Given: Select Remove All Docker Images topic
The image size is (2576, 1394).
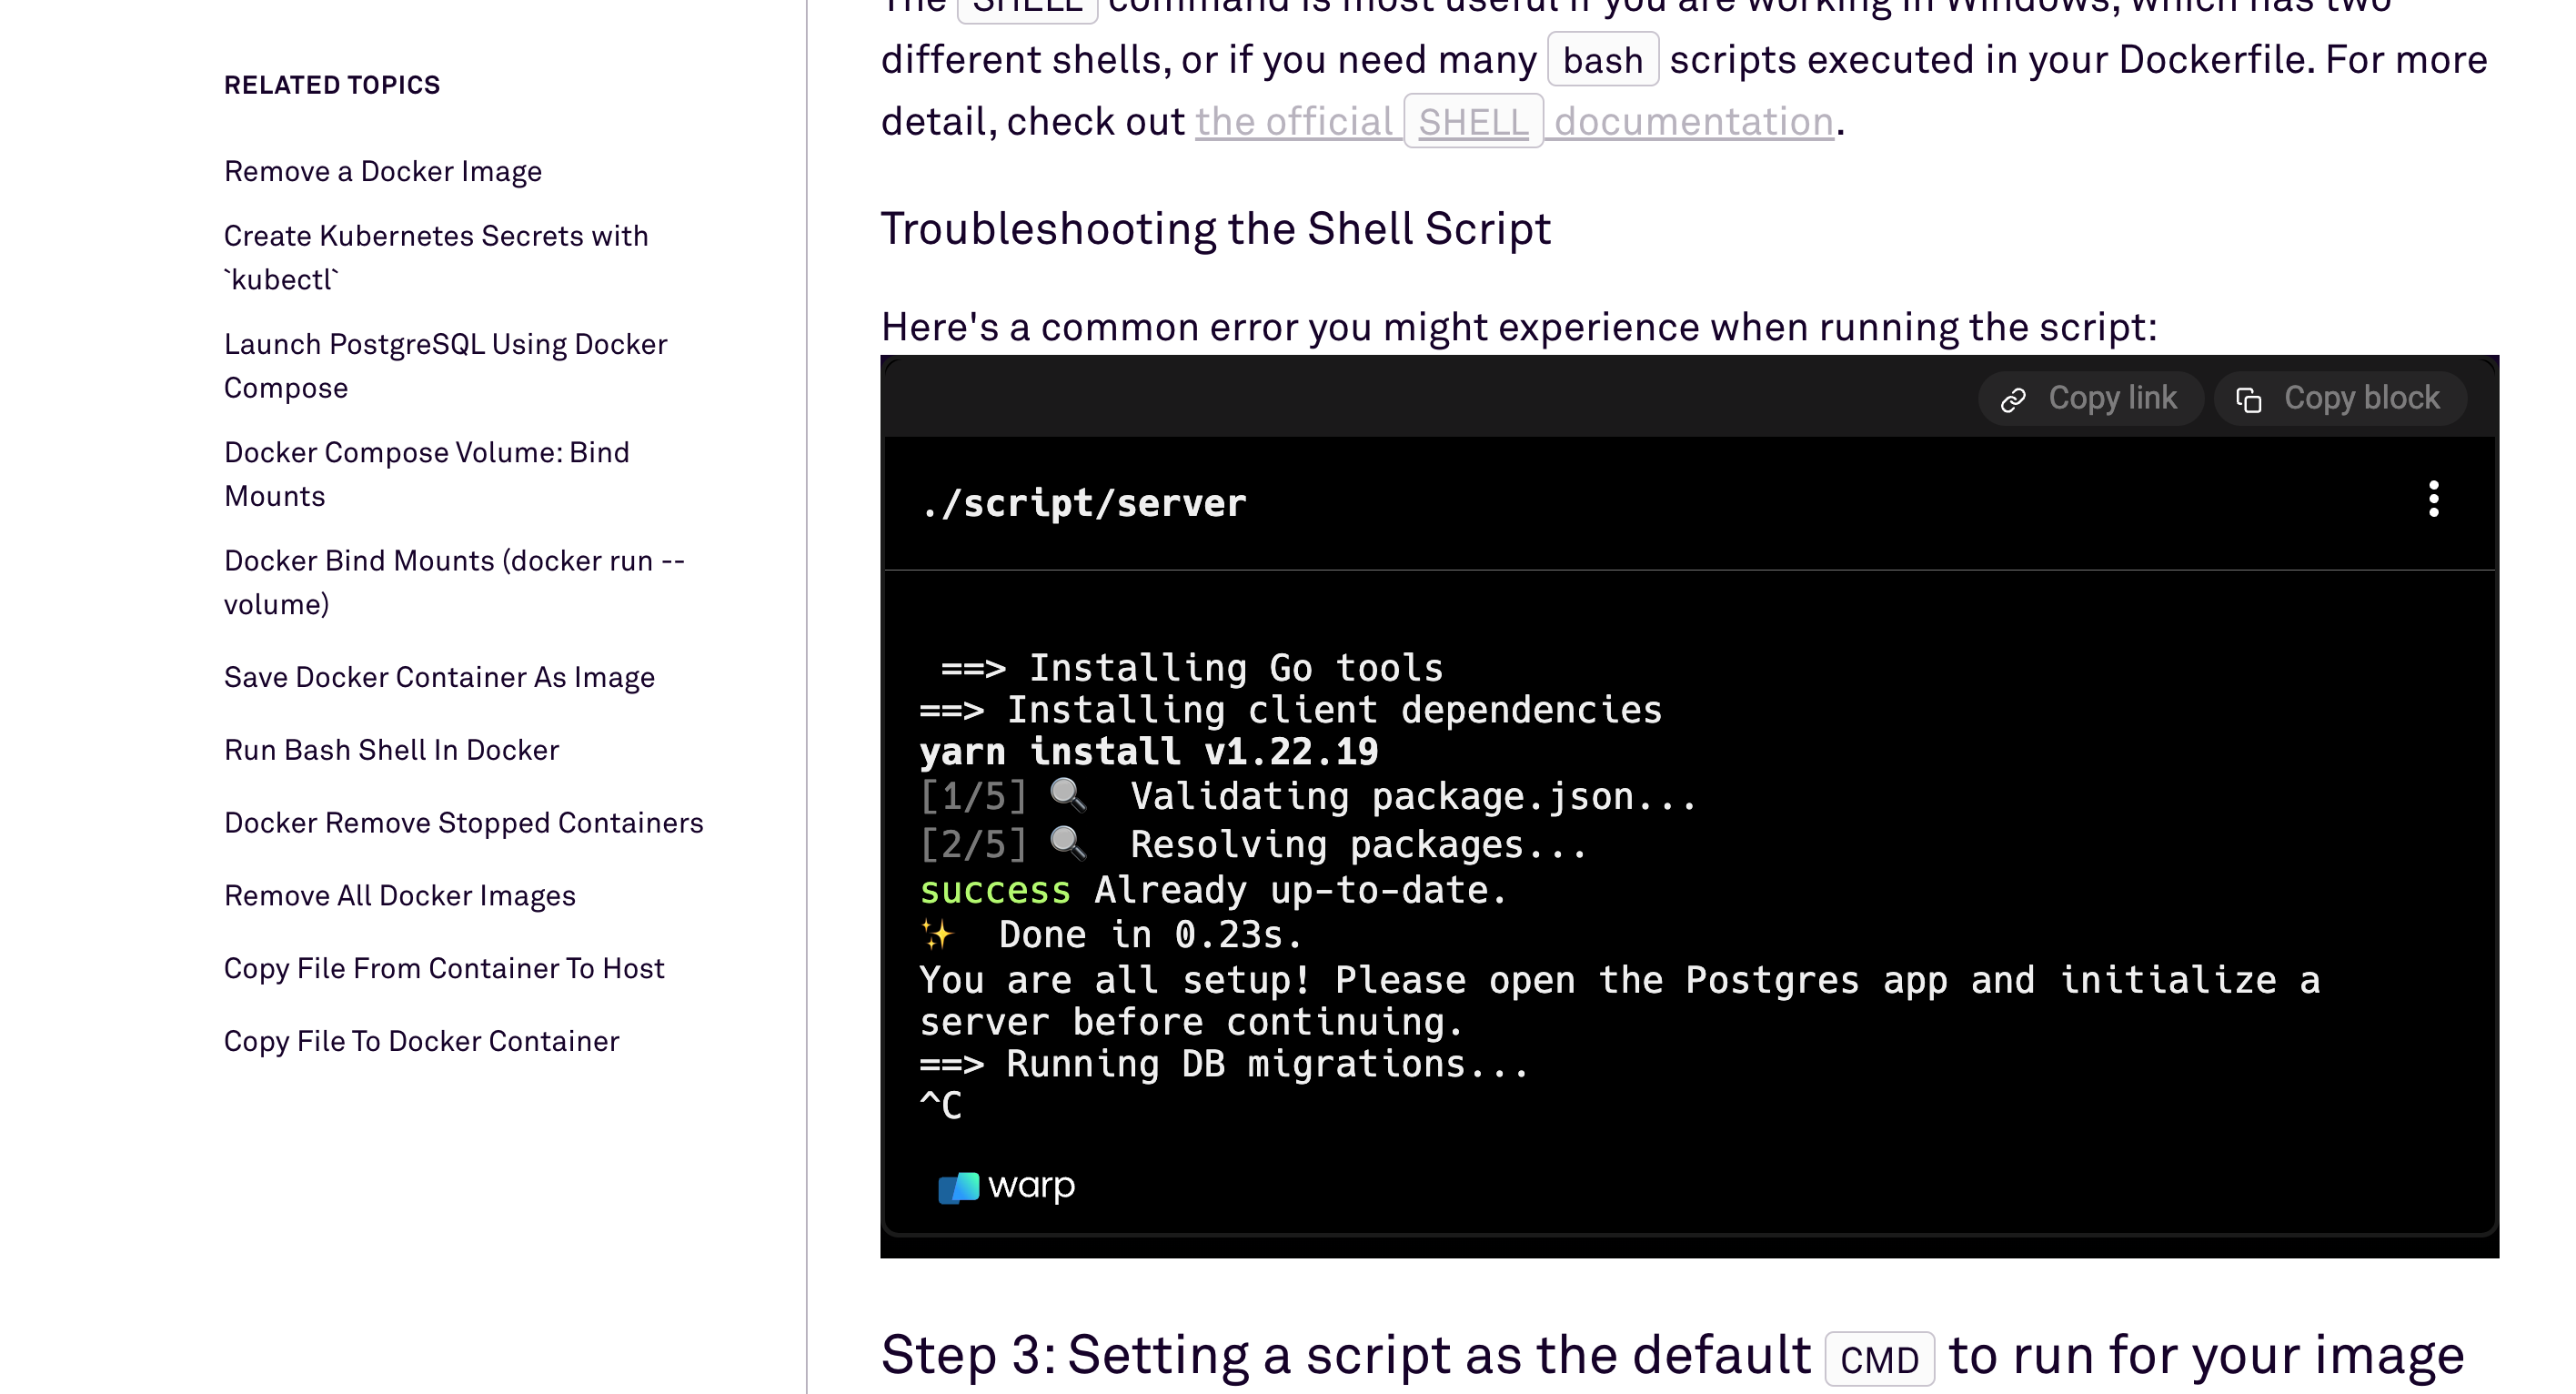Looking at the screenshot, I should 399,895.
